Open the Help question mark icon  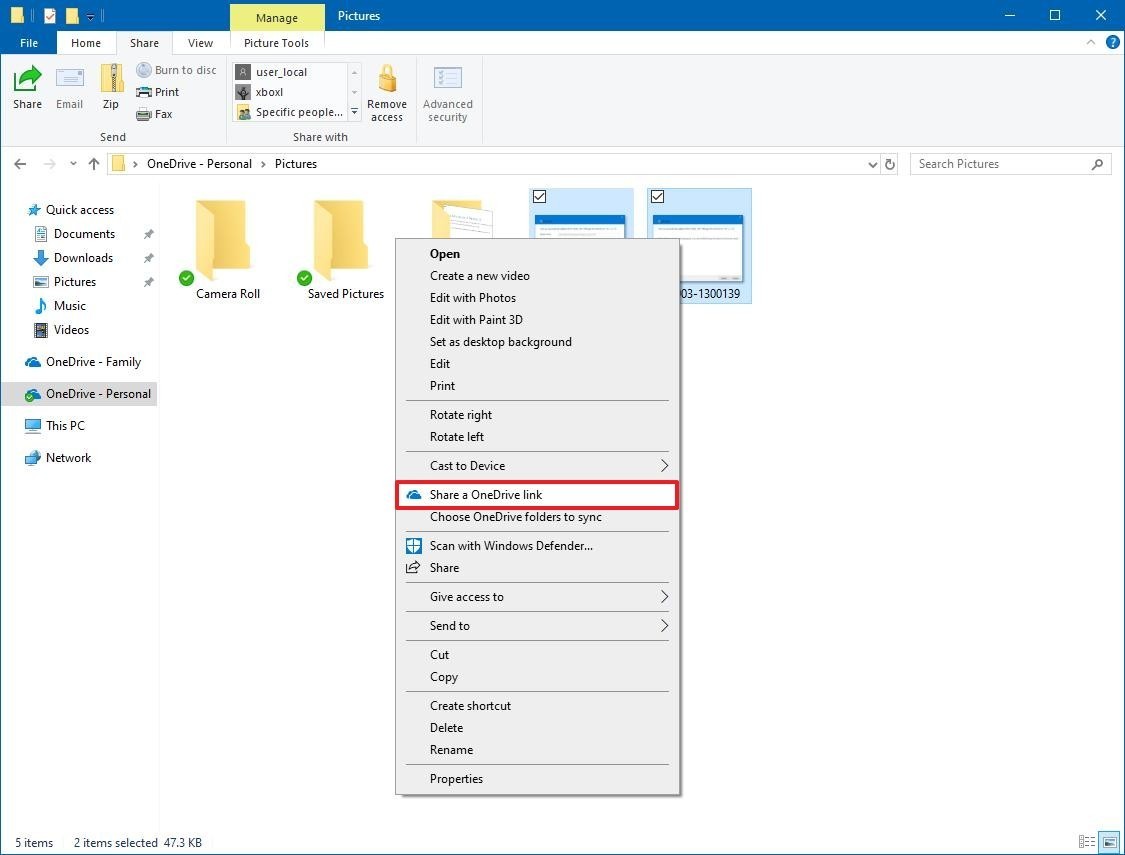pyautogui.click(x=1113, y=42)
